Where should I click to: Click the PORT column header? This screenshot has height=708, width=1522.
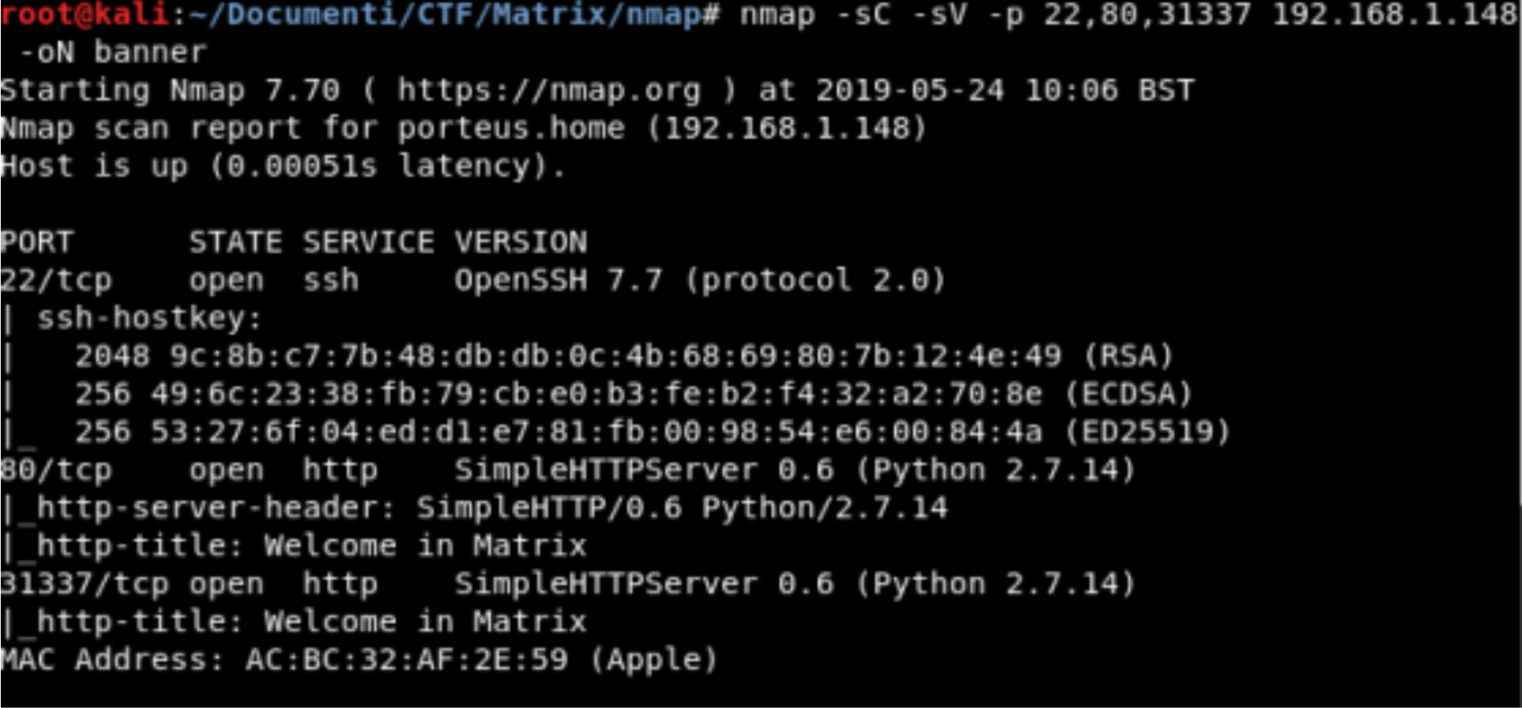tap(37, 243)
